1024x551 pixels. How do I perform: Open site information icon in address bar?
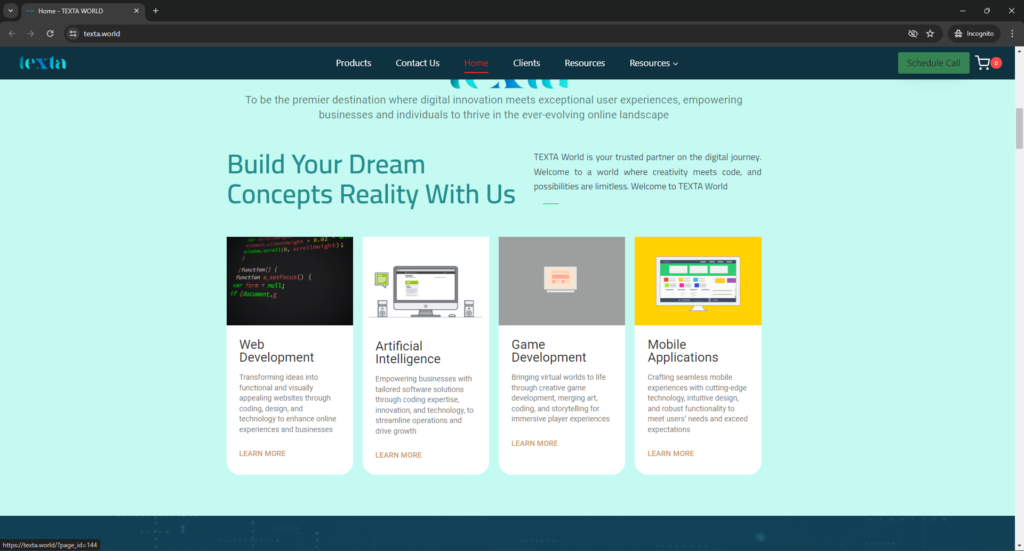[x=73, y=33]
